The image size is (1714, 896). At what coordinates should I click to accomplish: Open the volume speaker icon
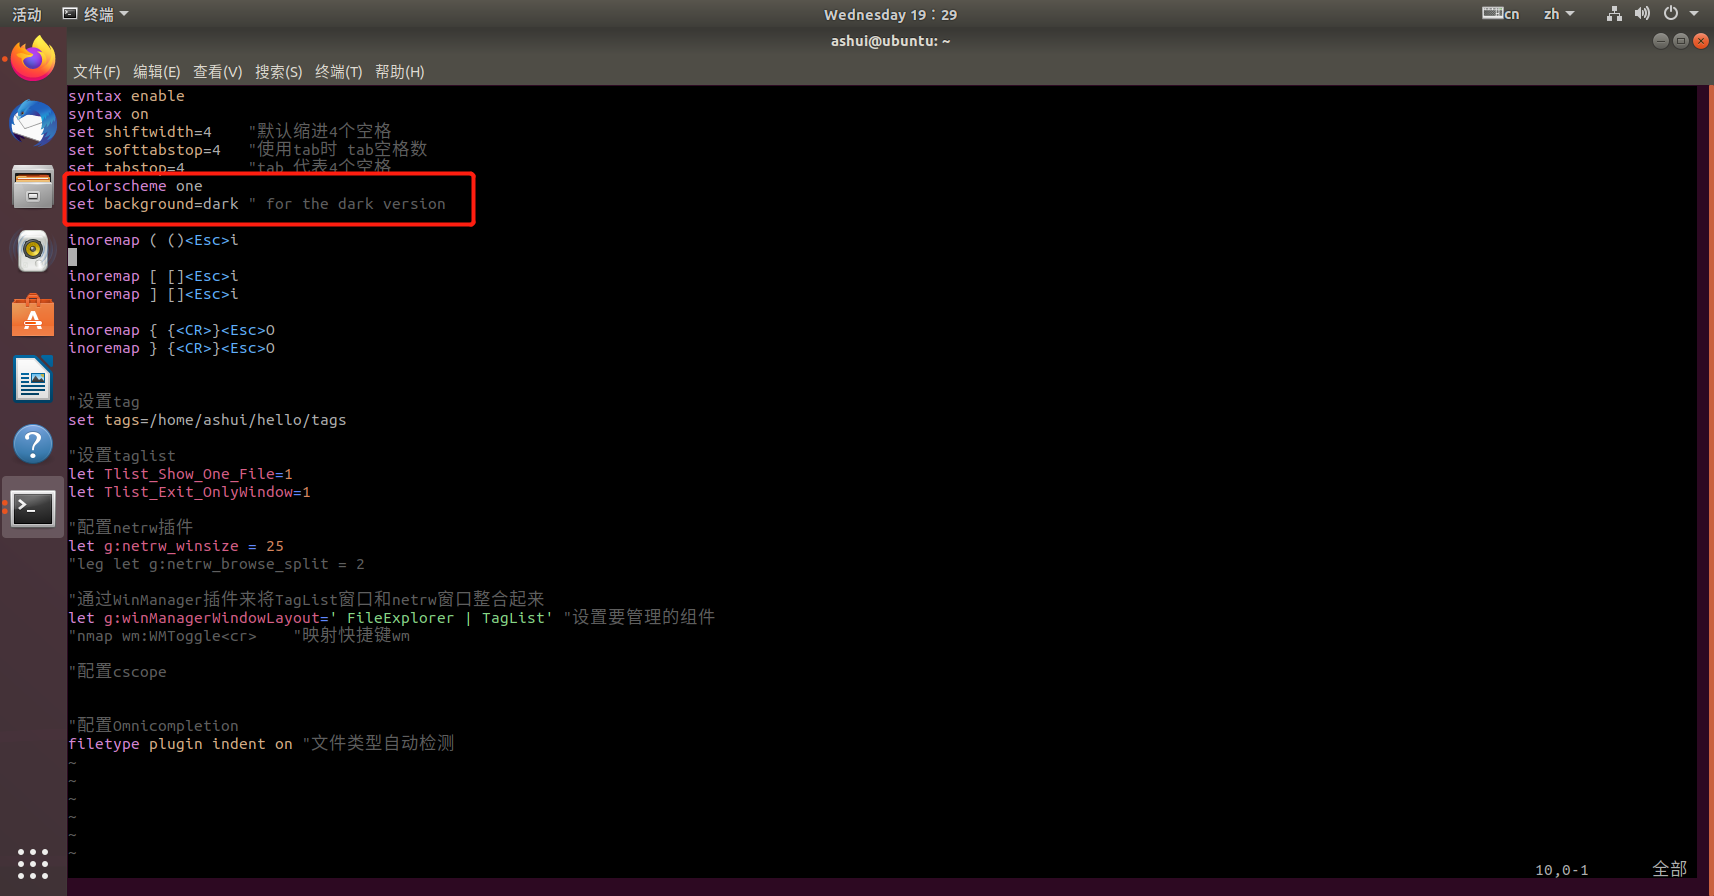1642,14
